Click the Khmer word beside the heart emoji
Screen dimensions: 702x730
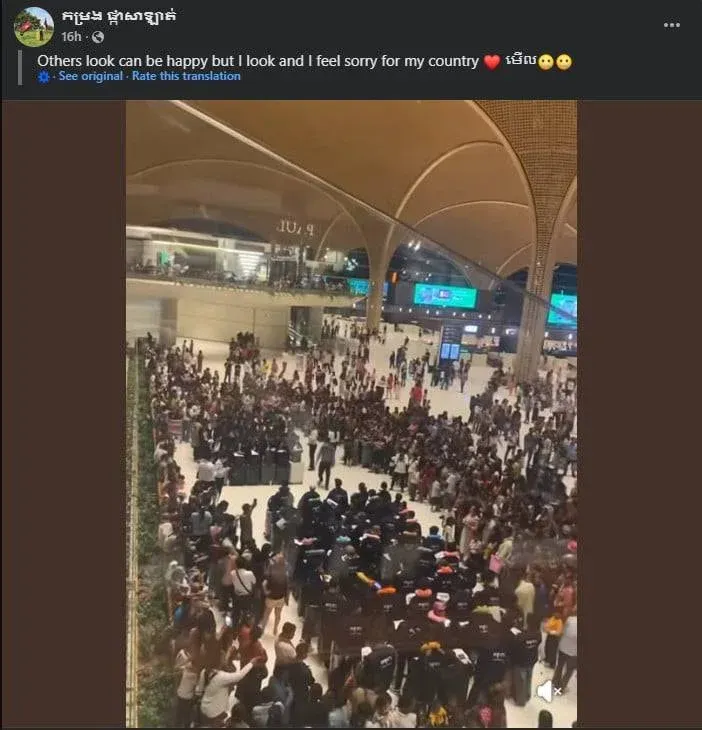pos(520,61)
